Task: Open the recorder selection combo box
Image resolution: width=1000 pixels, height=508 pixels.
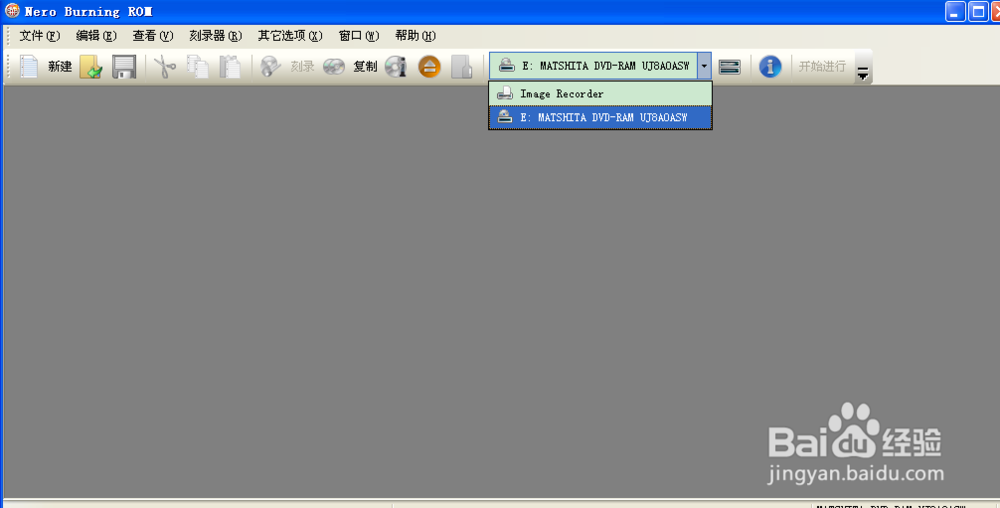Action: 600,66
